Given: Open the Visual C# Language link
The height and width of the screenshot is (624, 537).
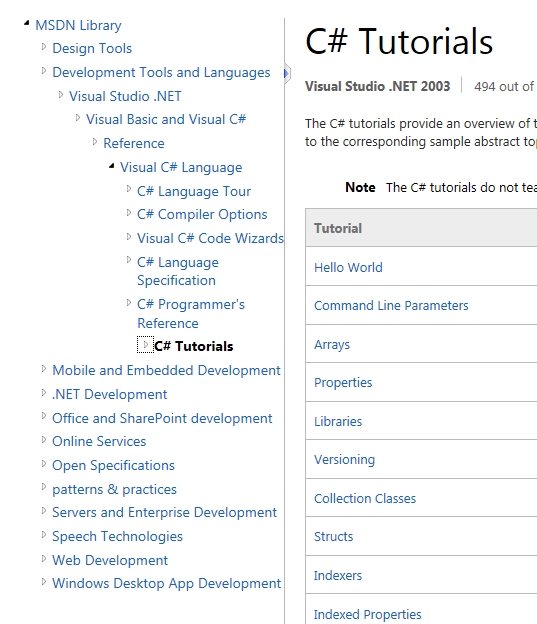Looking at the screenshot, I should point(181,168).
